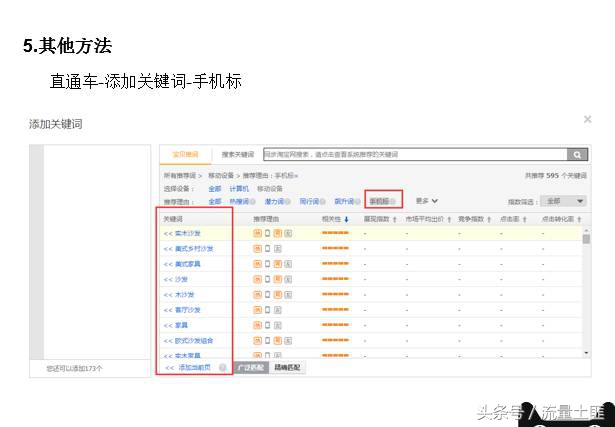
Task: Sort by 竞争指数 column
Action: 475,219
